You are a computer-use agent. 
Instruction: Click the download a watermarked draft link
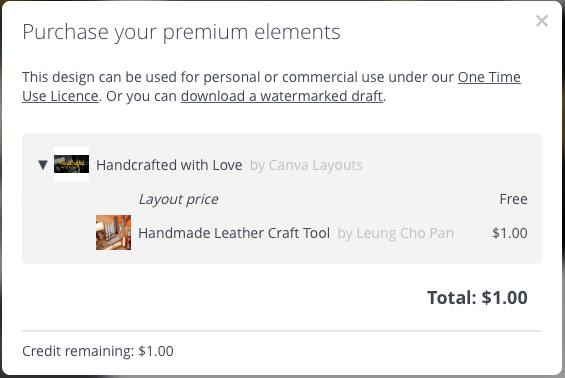click(281, 96)
